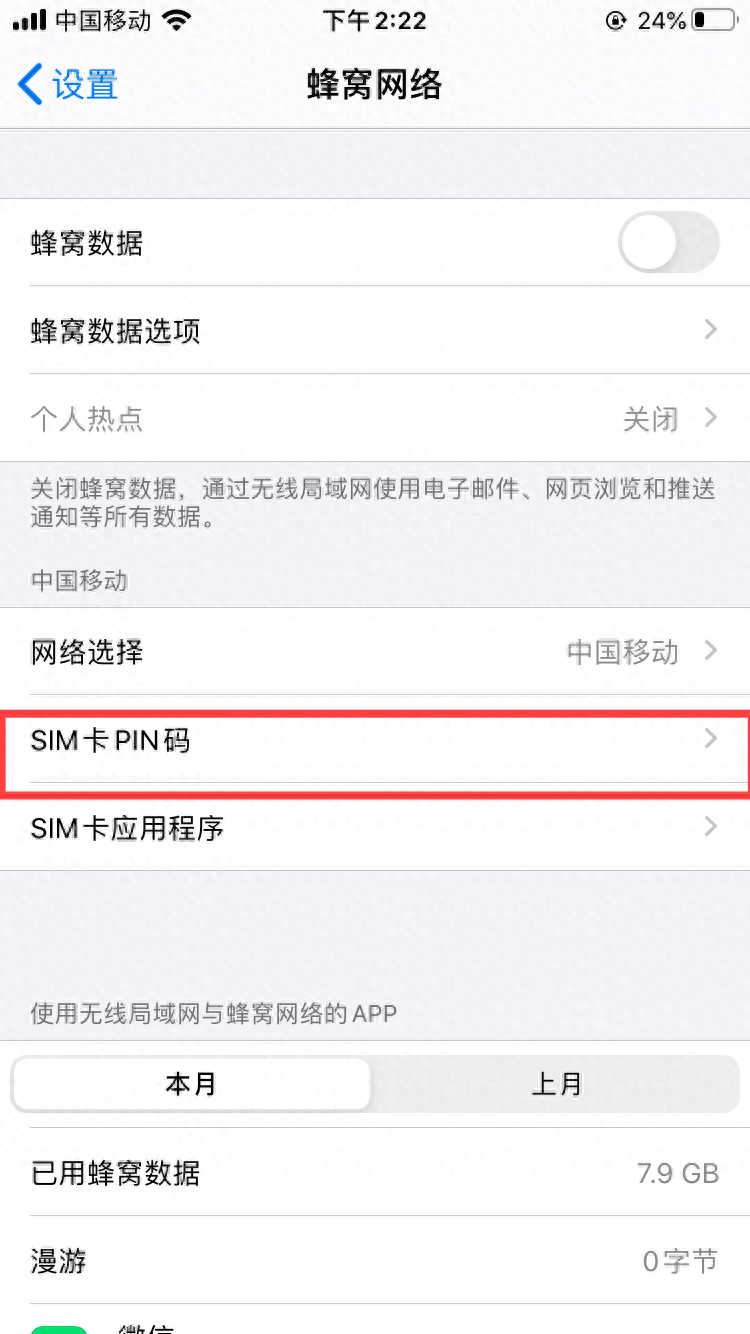Tap the cellular signal bars icon
Screen dimensions: 750x1334
click(x=29, y=20)
